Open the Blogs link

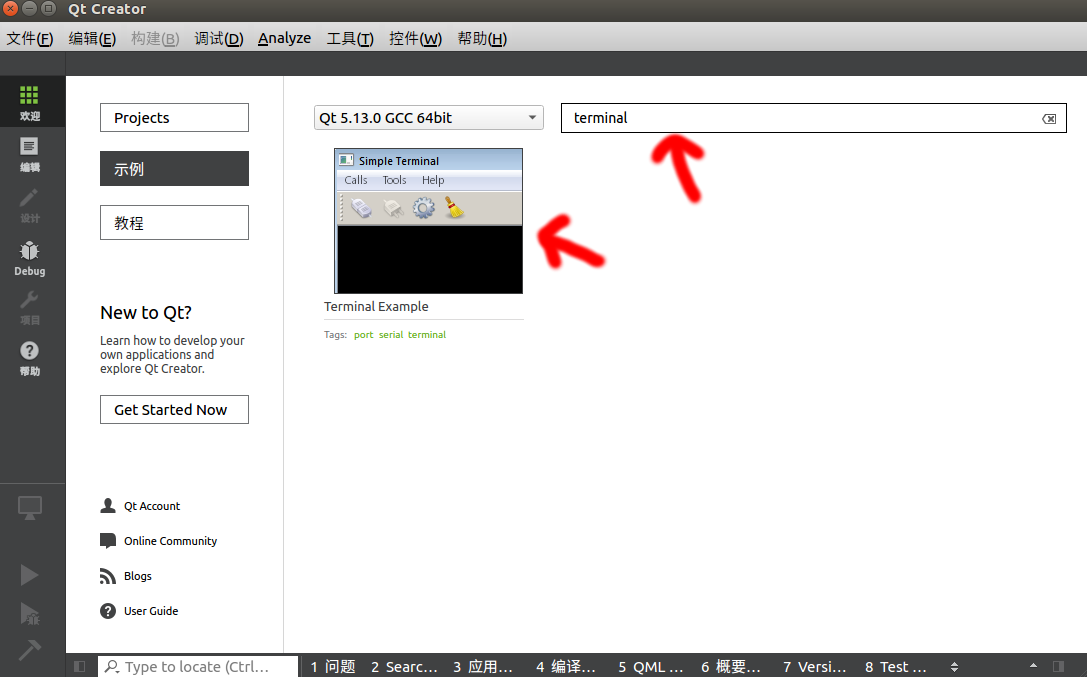[x=137, y=576]
